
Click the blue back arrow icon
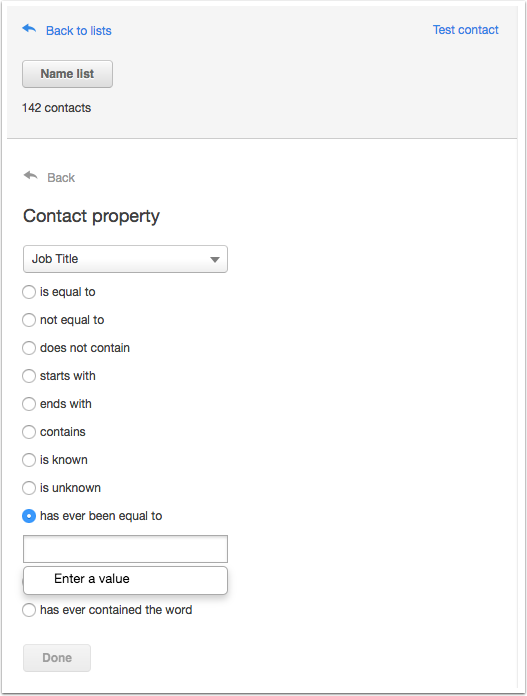pyautogui.click(x=29, y=29)
